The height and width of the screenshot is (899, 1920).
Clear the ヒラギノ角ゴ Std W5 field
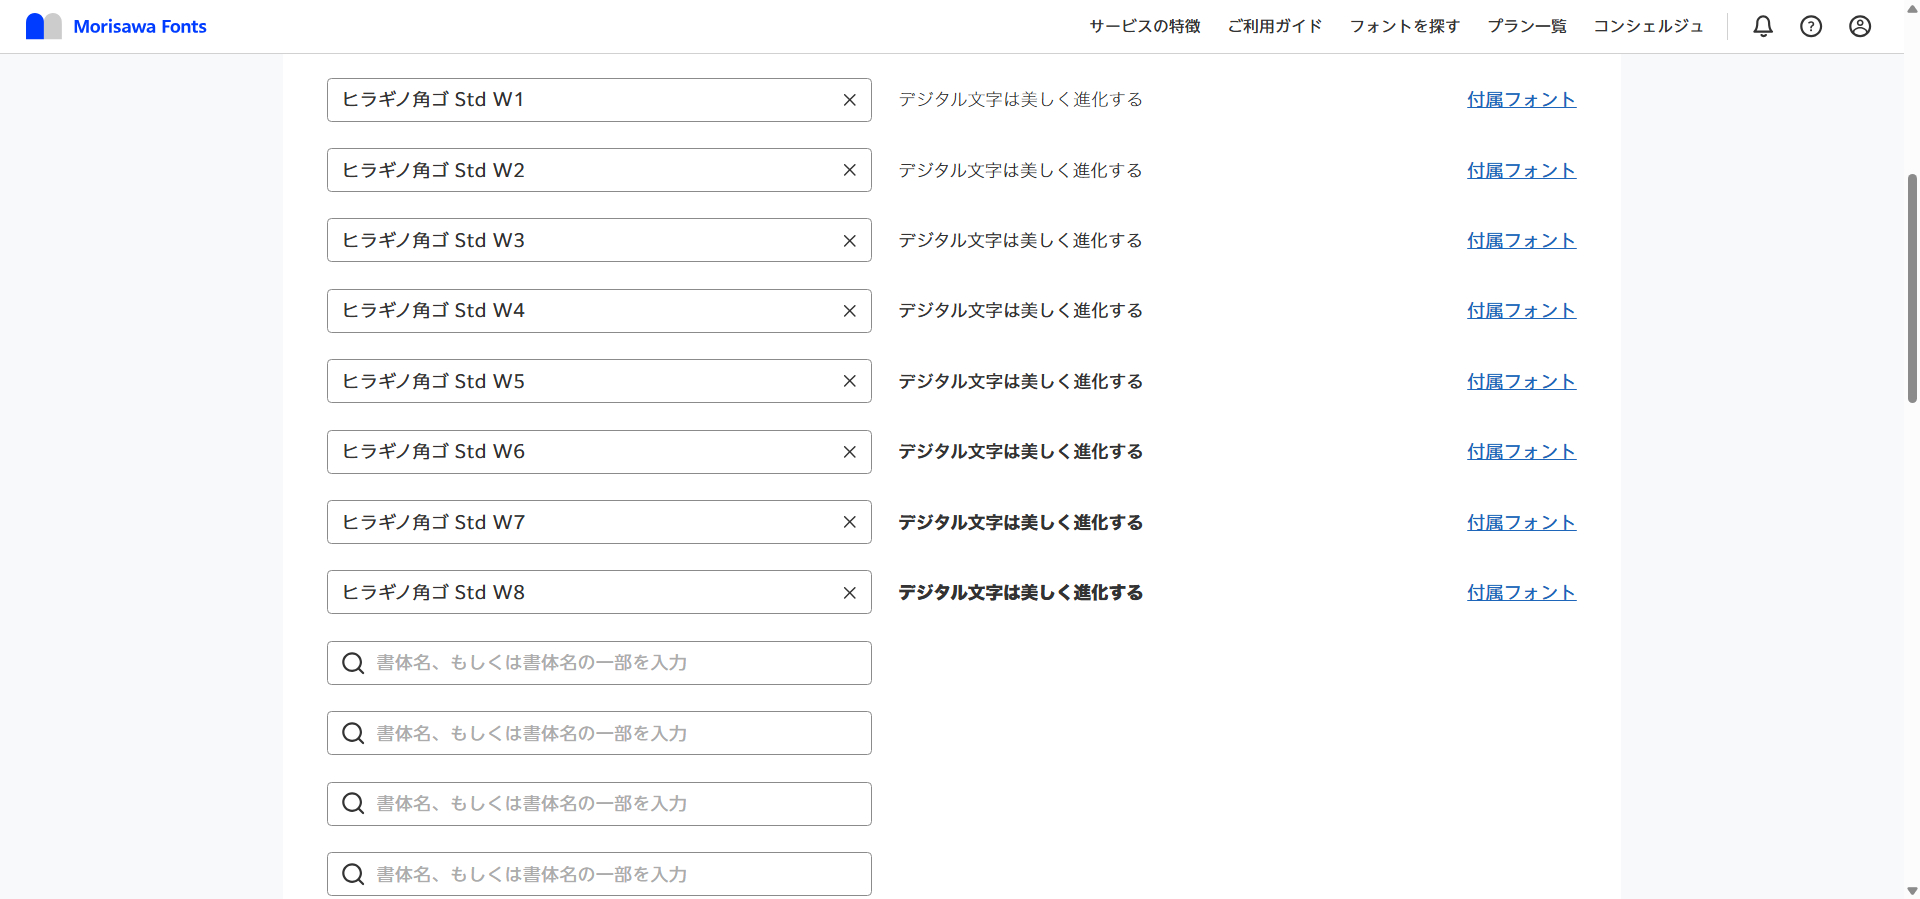[x=849, y=381]
